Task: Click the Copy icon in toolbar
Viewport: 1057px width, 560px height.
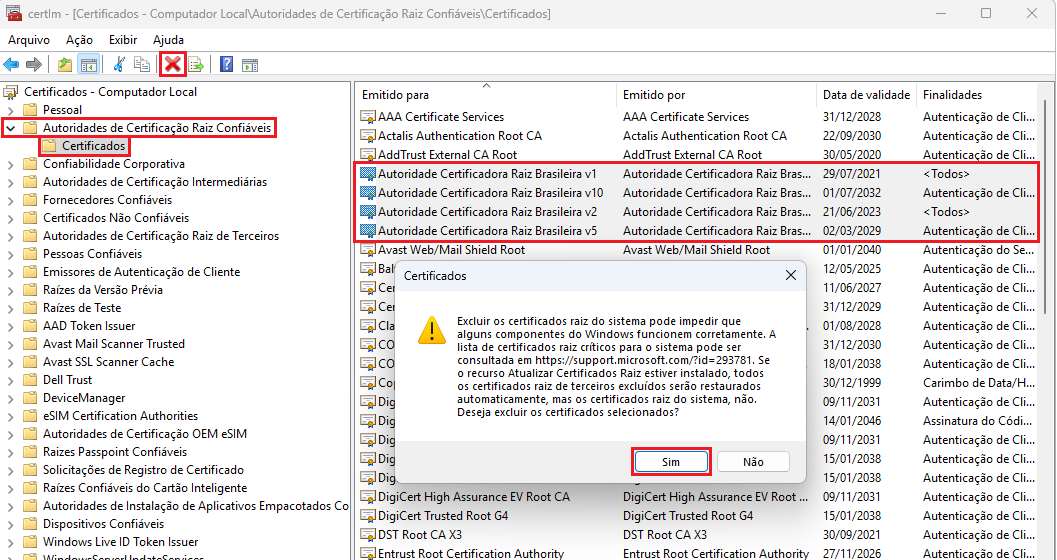Action: coord(142,65)
